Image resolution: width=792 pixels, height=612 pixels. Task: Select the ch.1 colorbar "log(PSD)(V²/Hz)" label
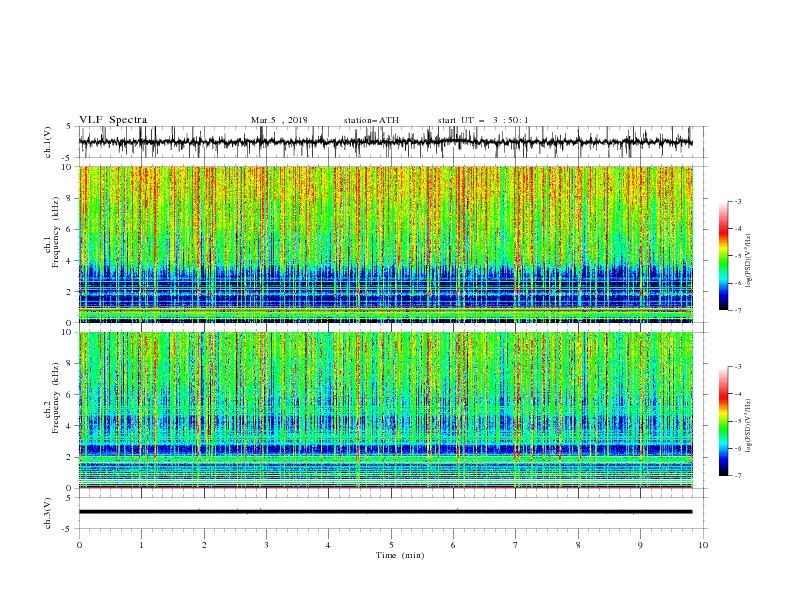click(x=749, y=261)
